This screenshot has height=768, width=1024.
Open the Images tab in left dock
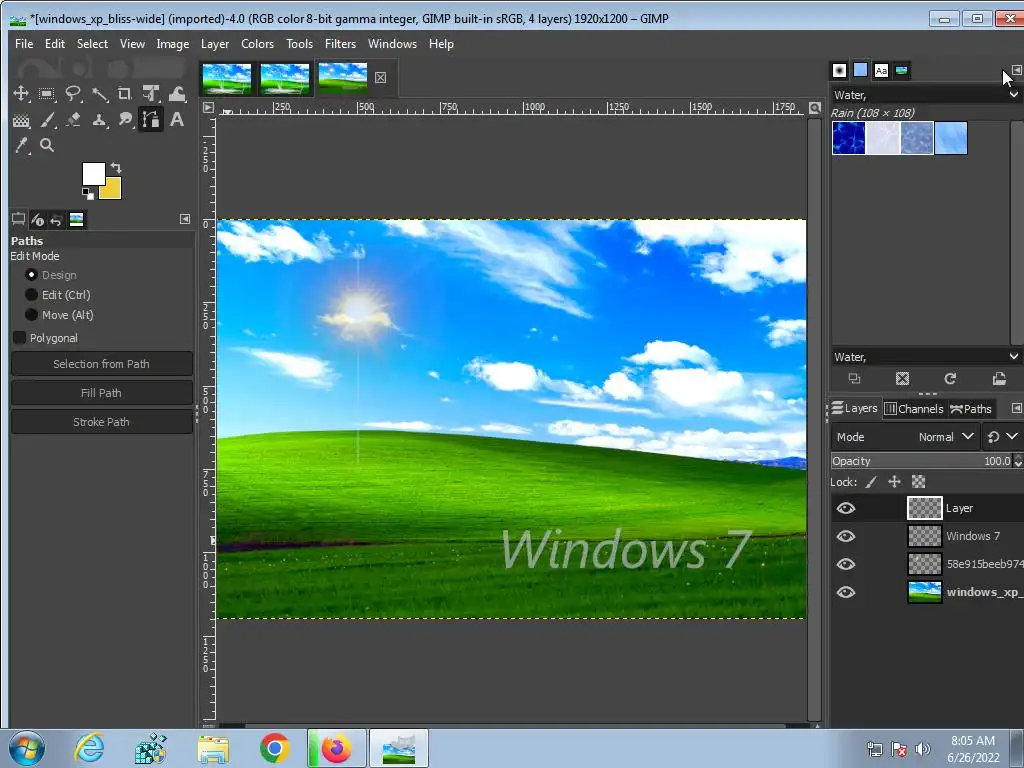pos(76,219)
